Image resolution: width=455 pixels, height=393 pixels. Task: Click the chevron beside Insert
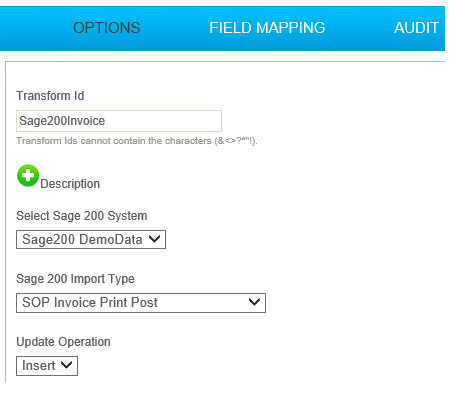tap(67, 365)
